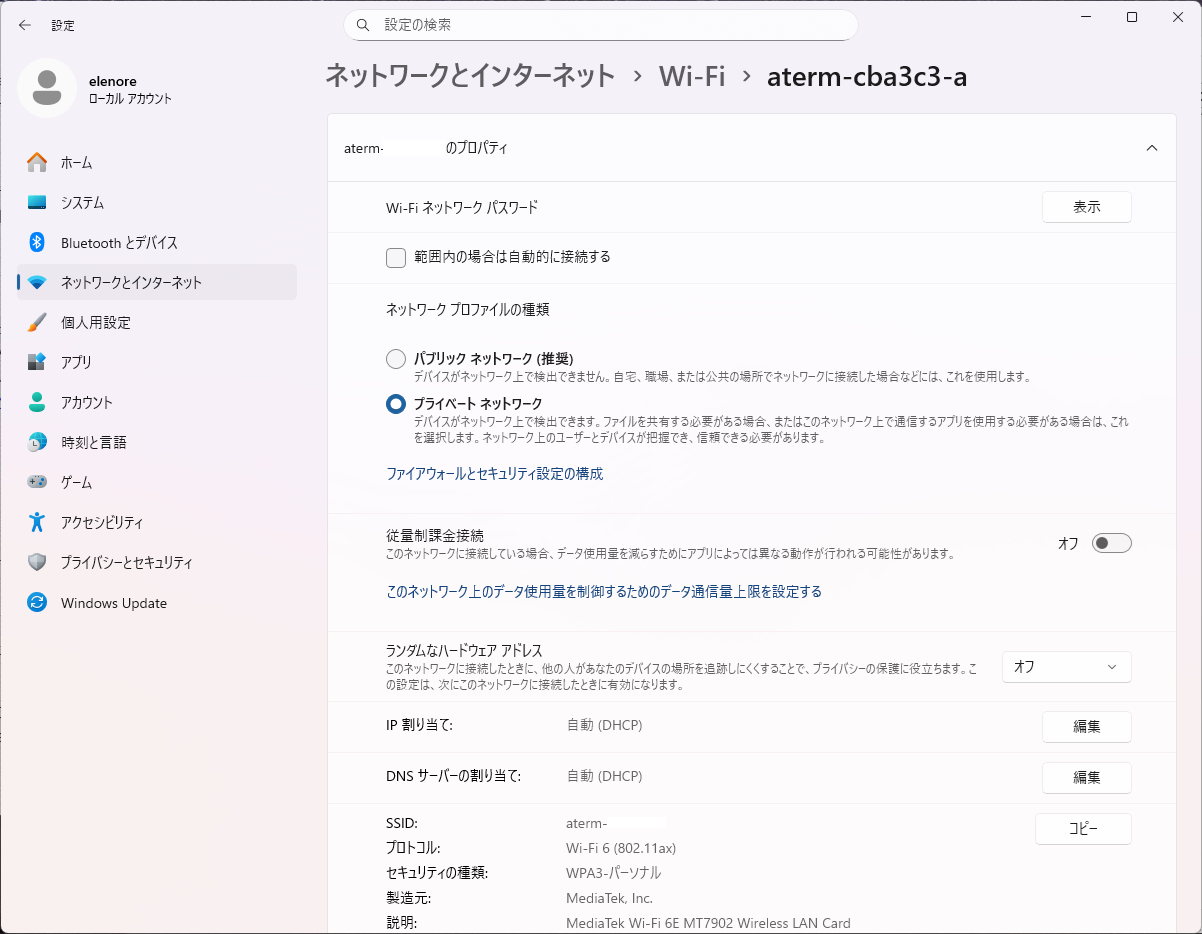Turn on the 従量制課金接続 toggle

coord(1111,543)
